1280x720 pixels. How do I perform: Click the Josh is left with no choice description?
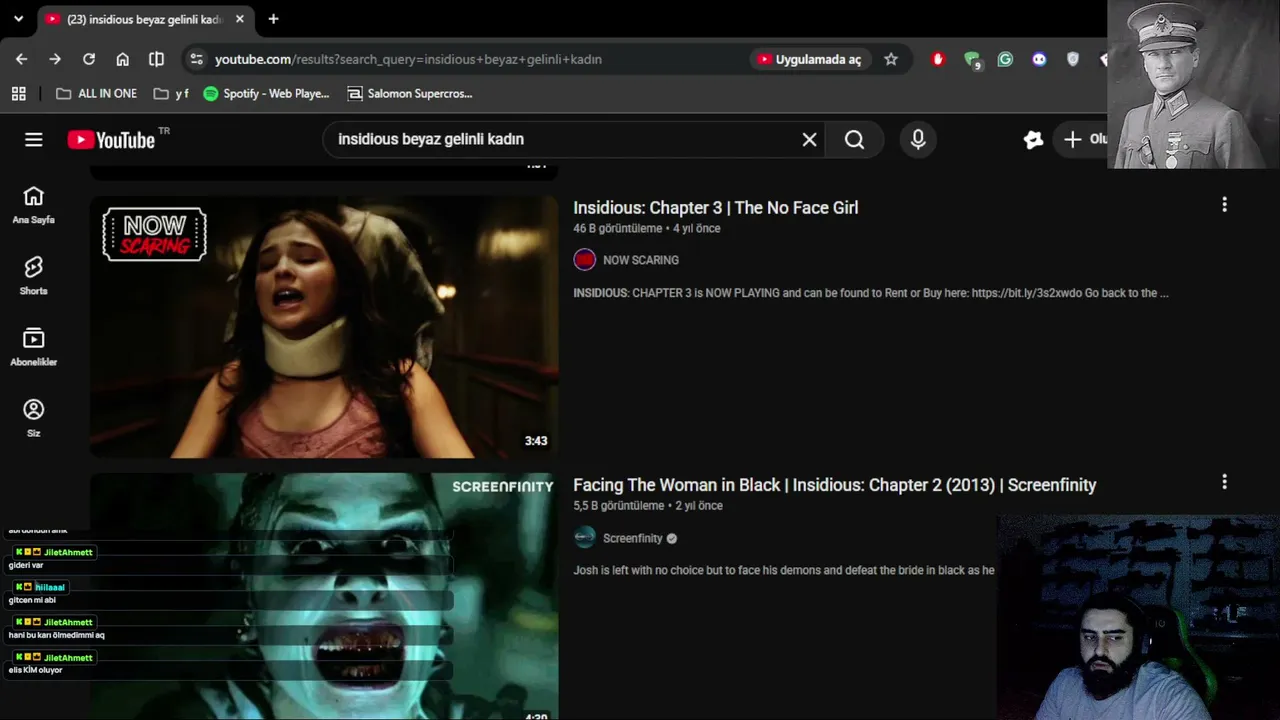click(784, 570)
